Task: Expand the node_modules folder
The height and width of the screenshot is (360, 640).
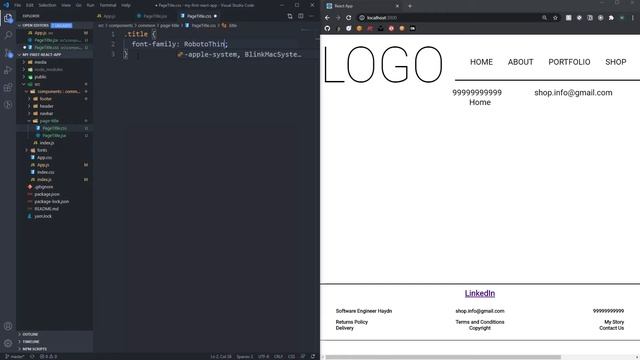Action: pos(48,69)
